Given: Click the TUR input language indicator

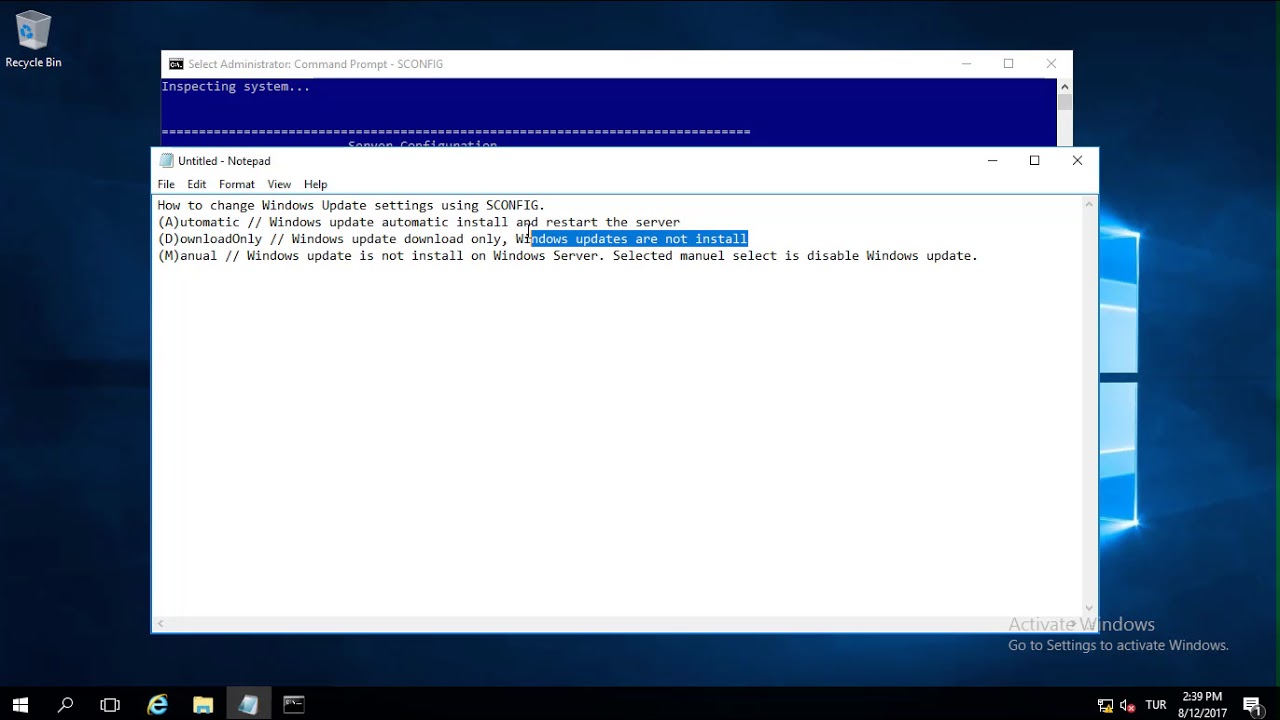Looking at the screenshot, I should [x=1156, y=705].
